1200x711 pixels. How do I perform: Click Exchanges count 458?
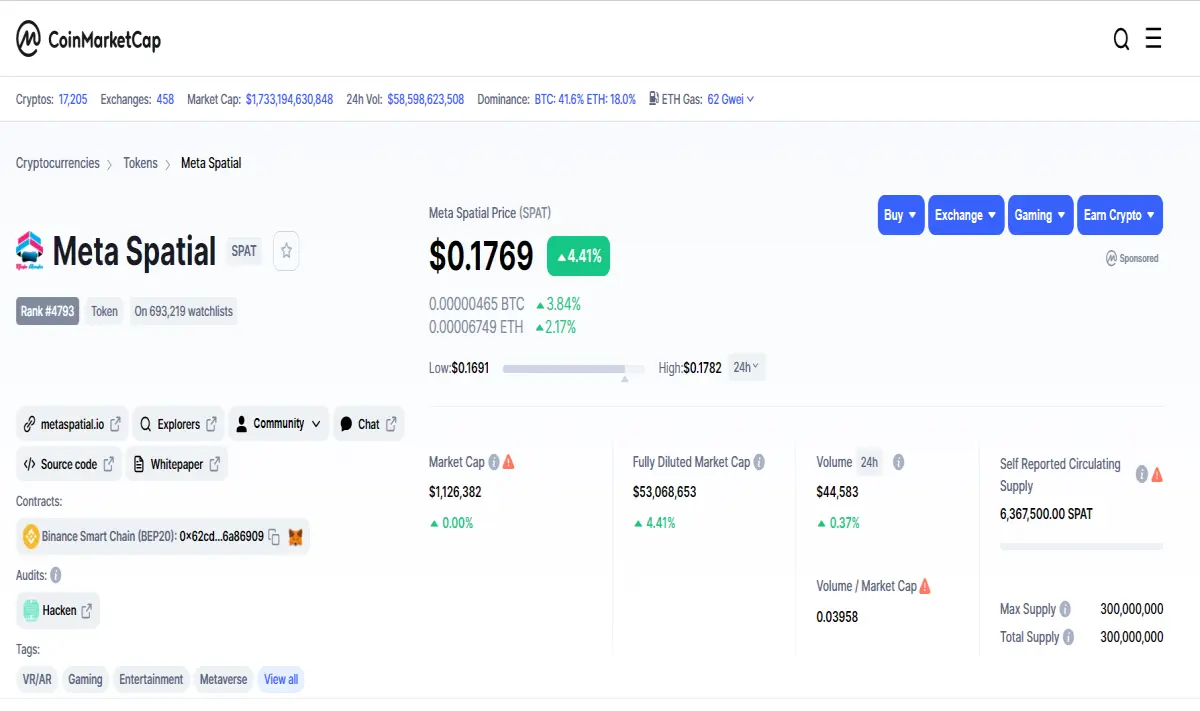[x=165, y=99]
